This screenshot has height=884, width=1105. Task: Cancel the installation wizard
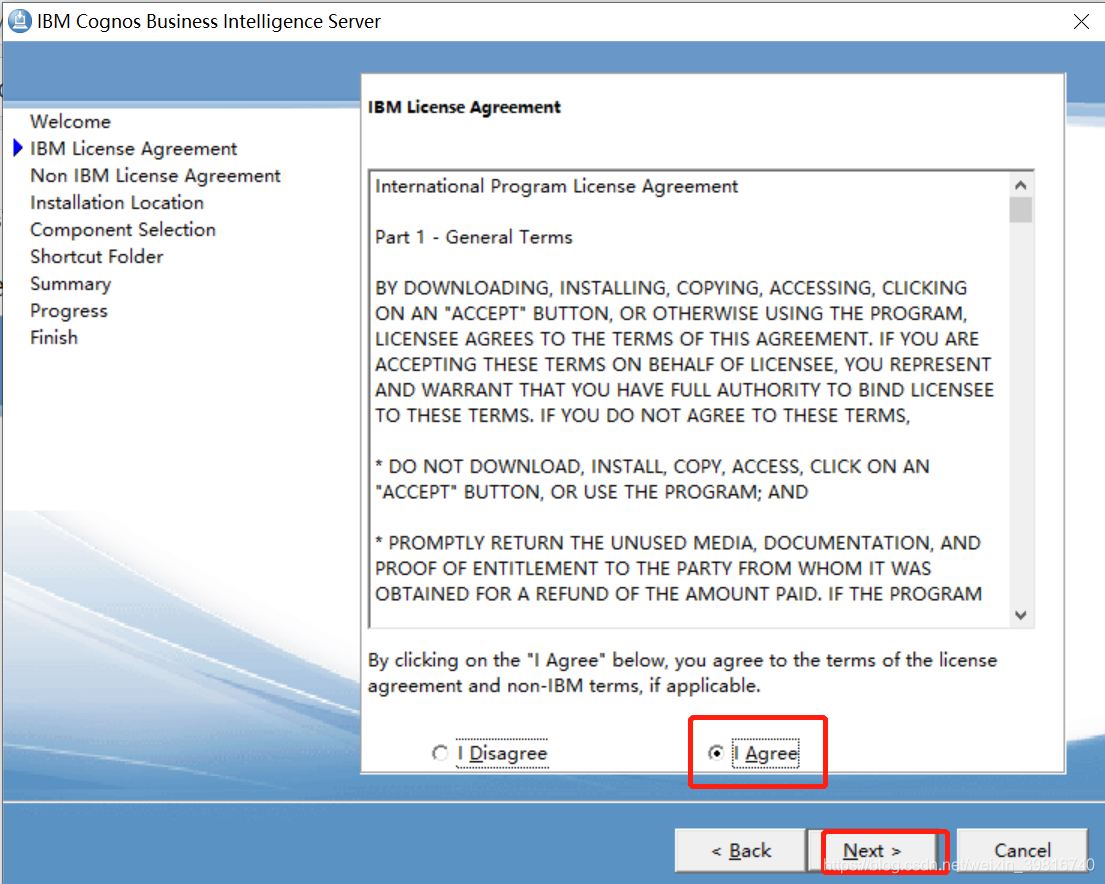[1022, 850]
